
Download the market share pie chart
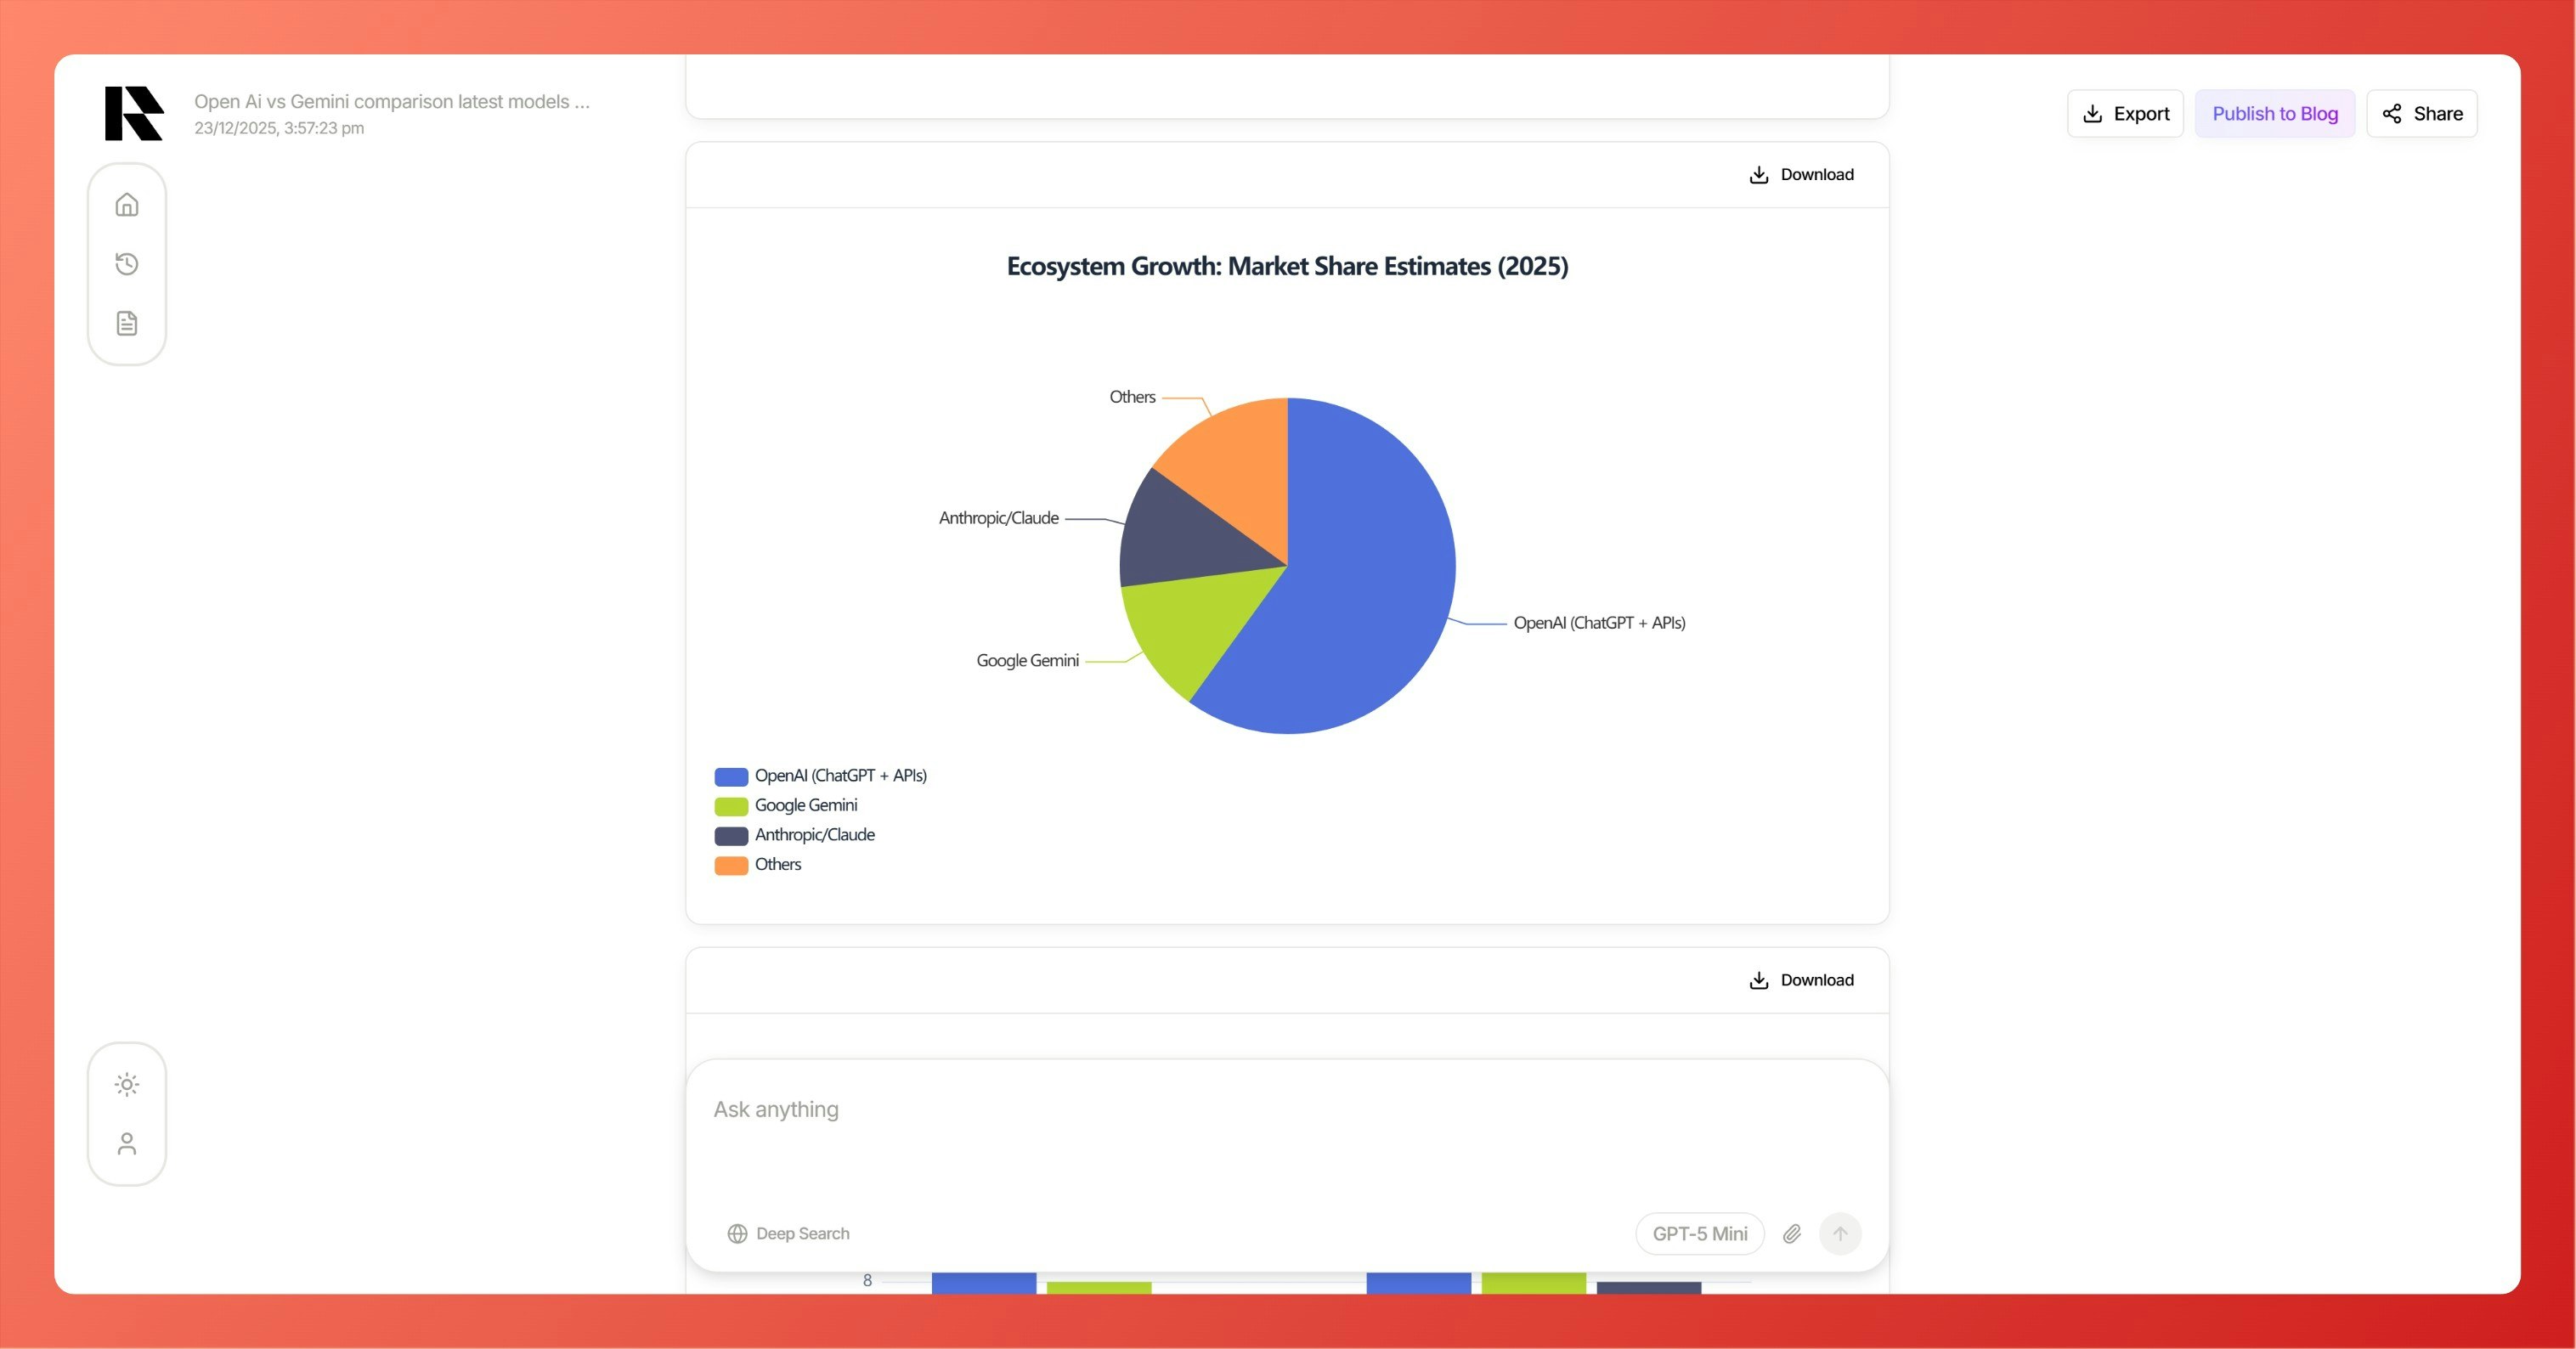1801,175
